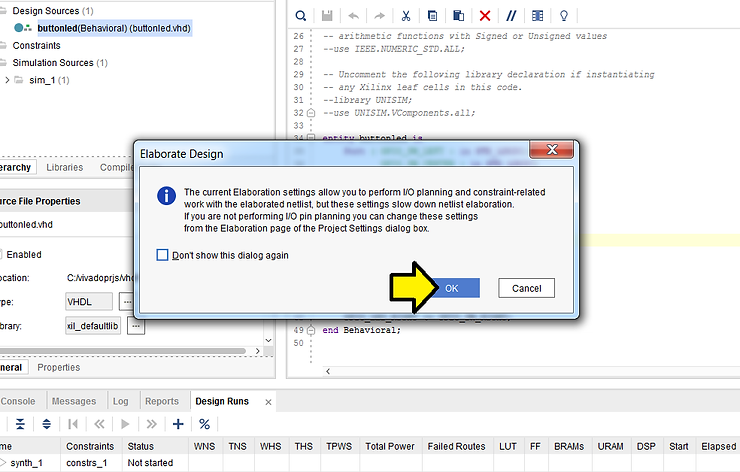Click the first run skip-back icon
The width and height of the screenshot is (740, 472).
pyautogui.click(x=73, y=424)
